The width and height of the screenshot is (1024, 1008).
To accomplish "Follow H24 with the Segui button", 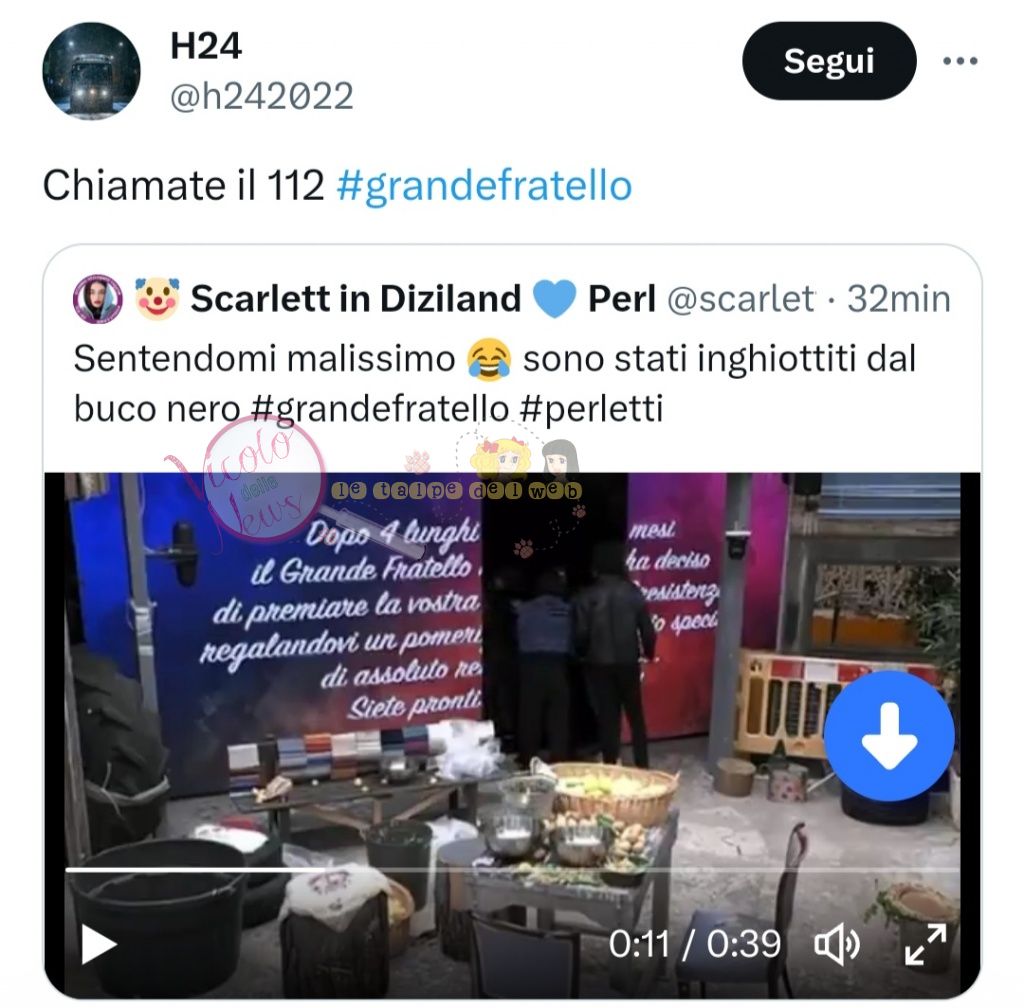I will click(829, 61).
